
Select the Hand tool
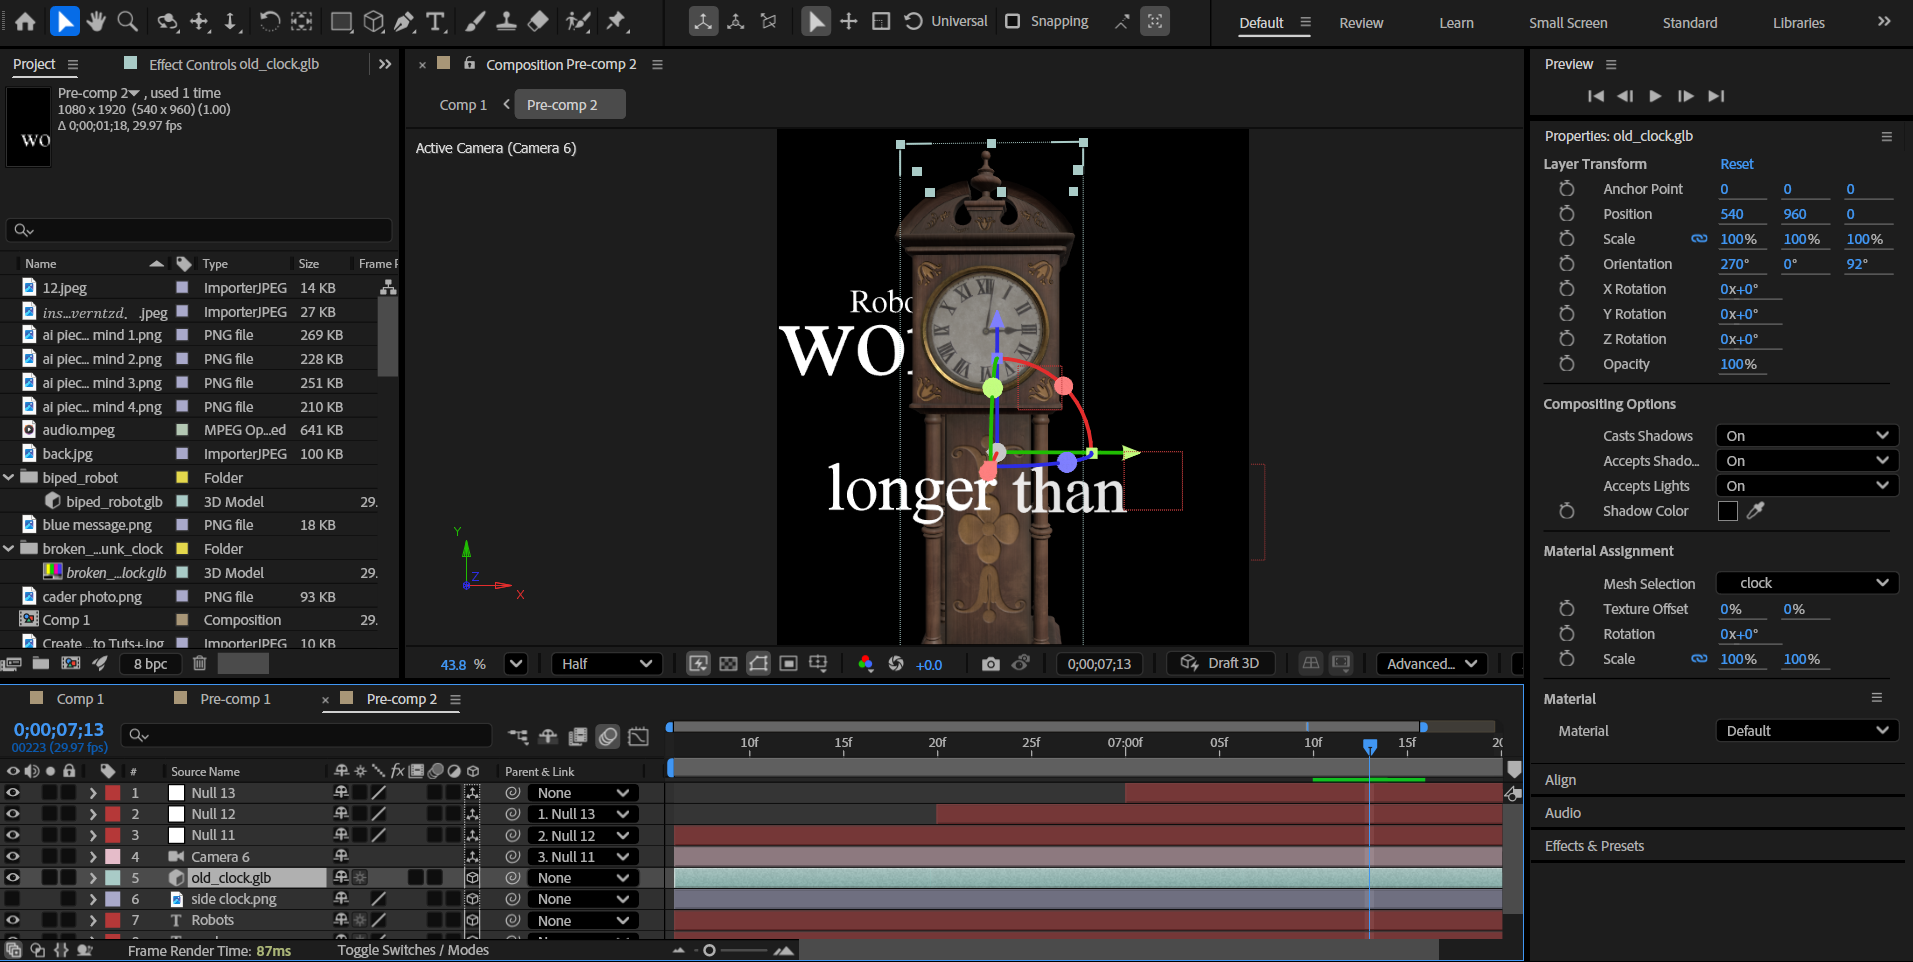point(96,21)
